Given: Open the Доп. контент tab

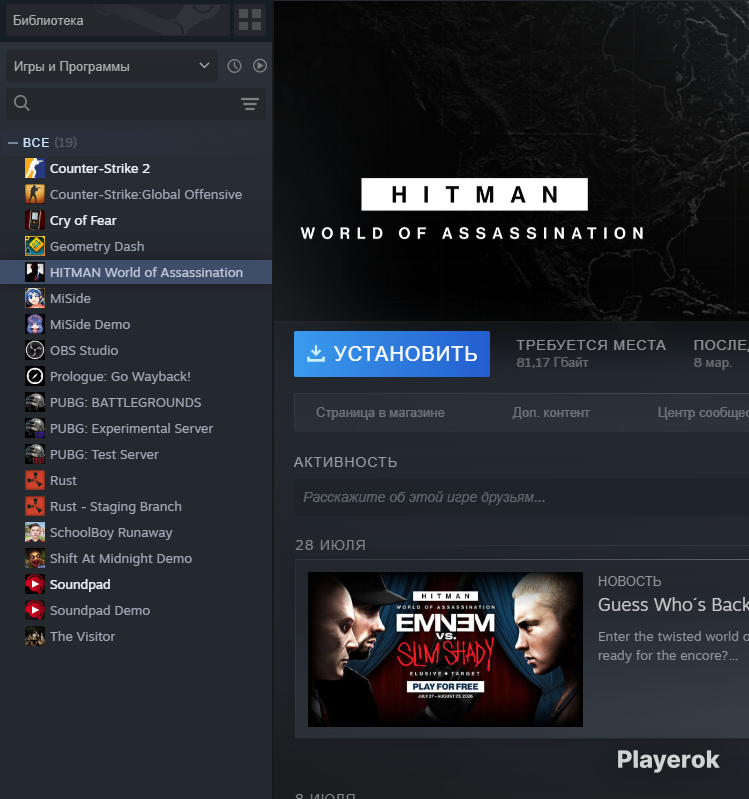Looking at the screenshot, I should point(551,412).
